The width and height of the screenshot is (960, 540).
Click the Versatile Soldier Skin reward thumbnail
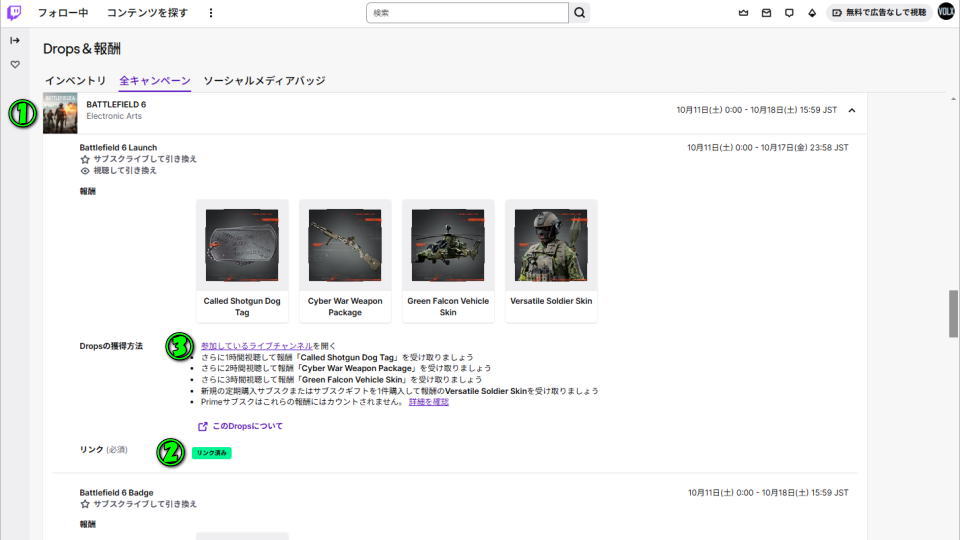coord(551,246)
